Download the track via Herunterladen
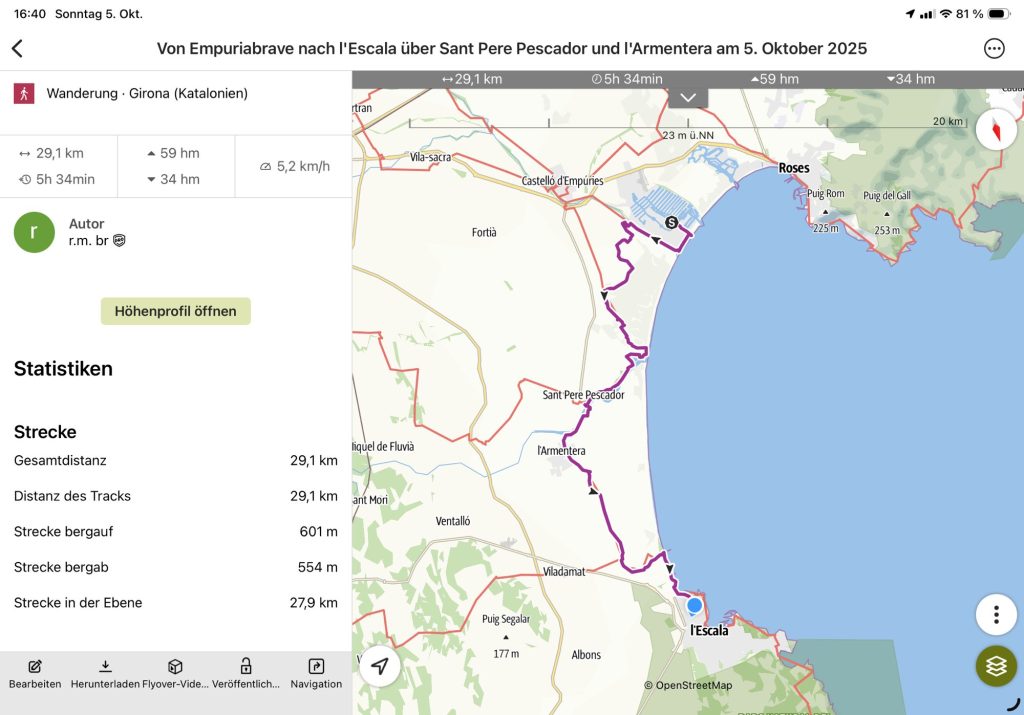 coord(105,673)
